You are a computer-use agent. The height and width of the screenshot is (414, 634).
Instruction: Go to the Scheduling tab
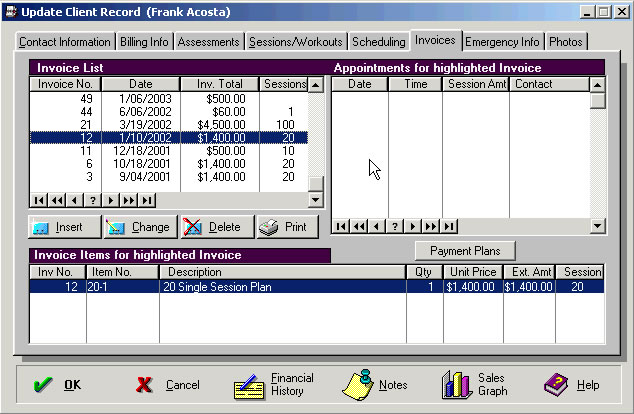click(379, 42)
